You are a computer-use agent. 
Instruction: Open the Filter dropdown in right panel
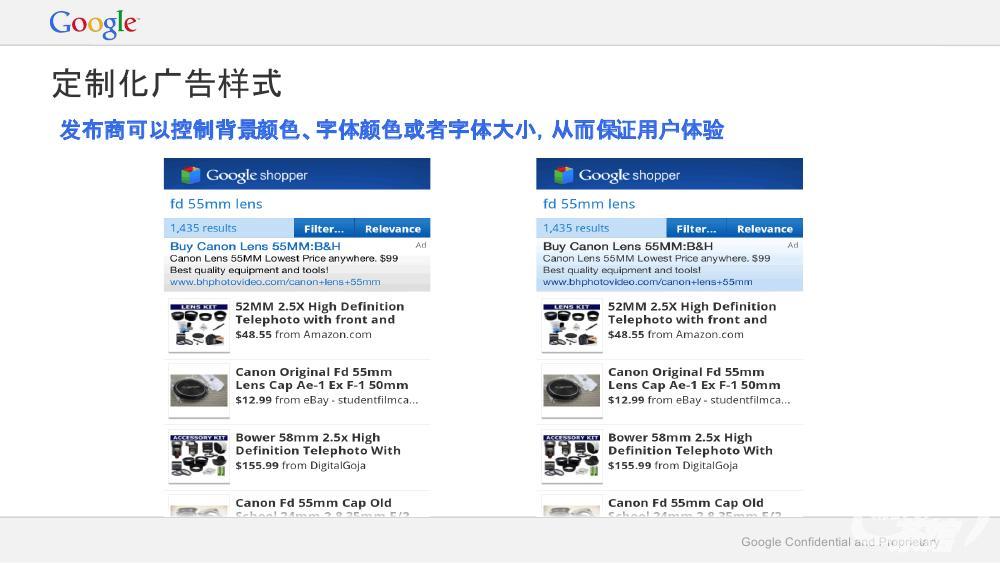tap(696, 229)
